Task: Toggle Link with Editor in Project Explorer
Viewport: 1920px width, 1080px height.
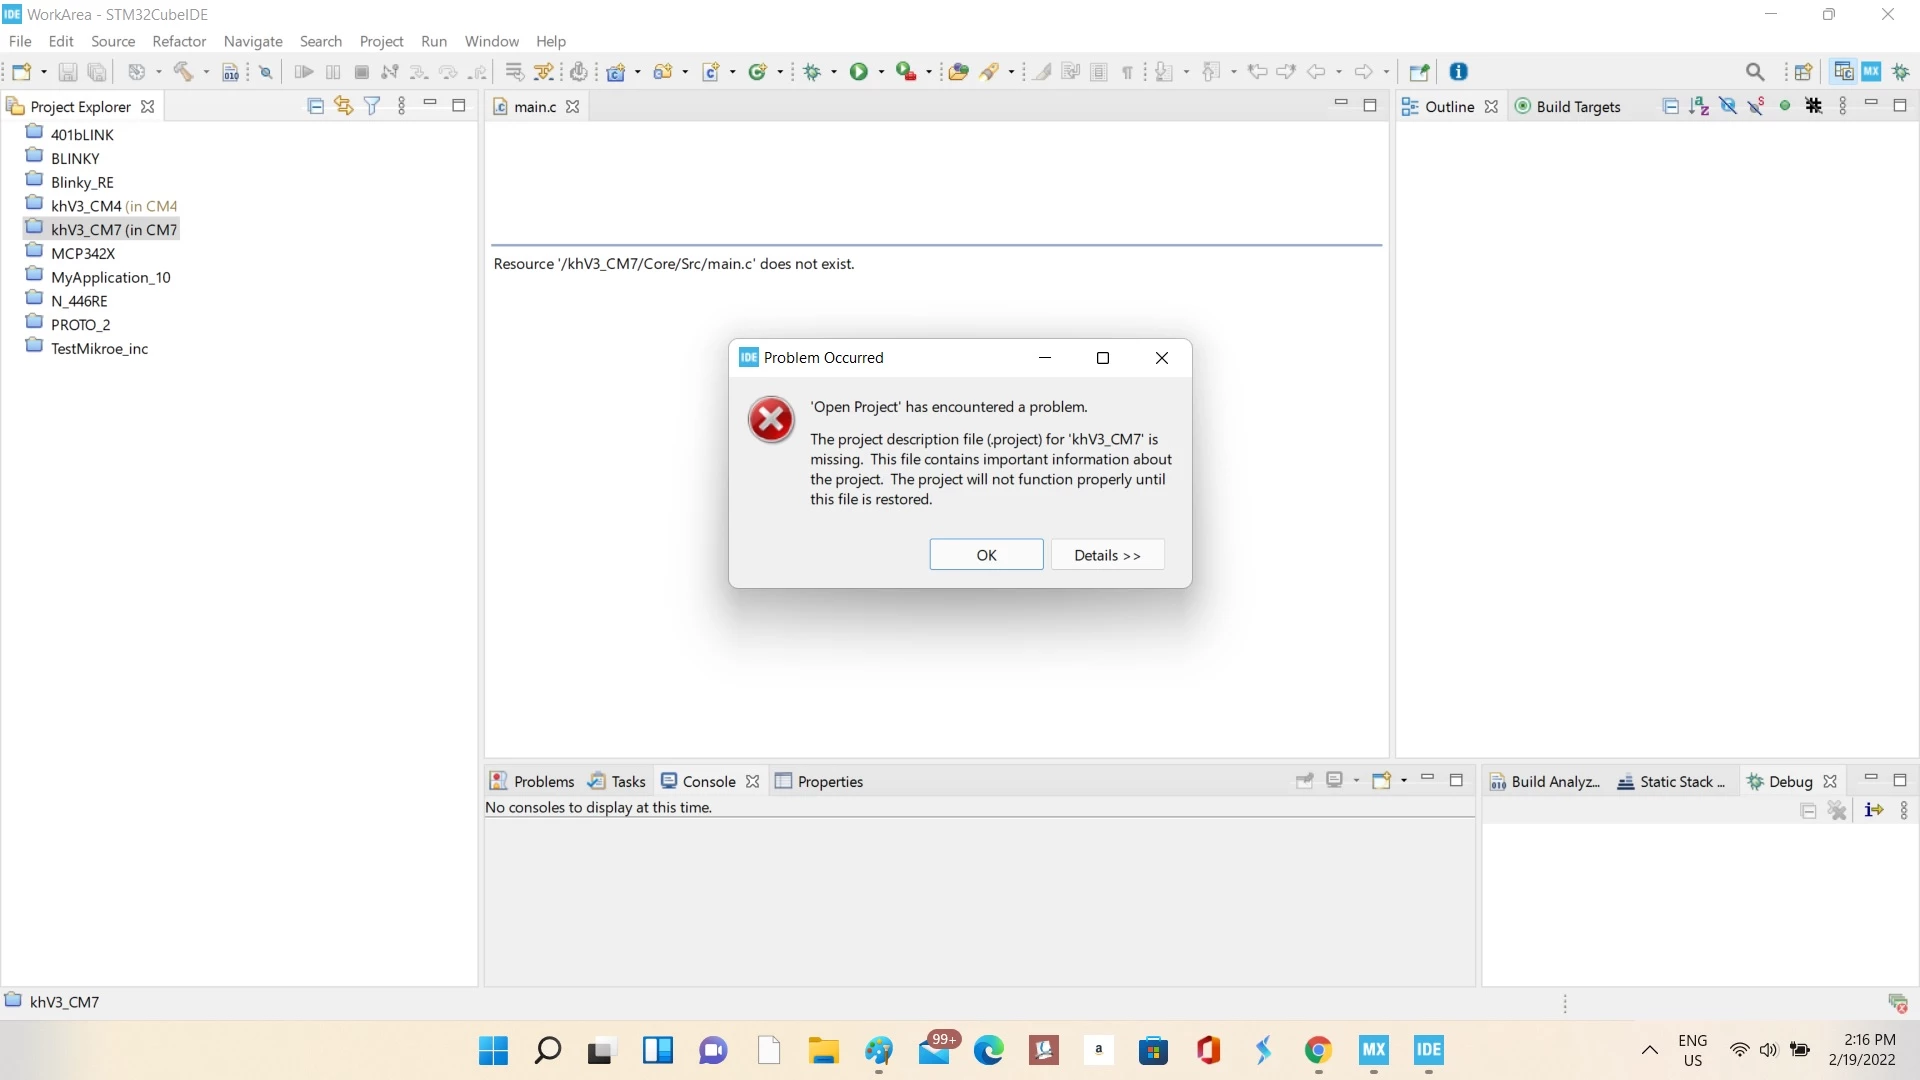Action: pyautogui.click(x=344, y=106)
